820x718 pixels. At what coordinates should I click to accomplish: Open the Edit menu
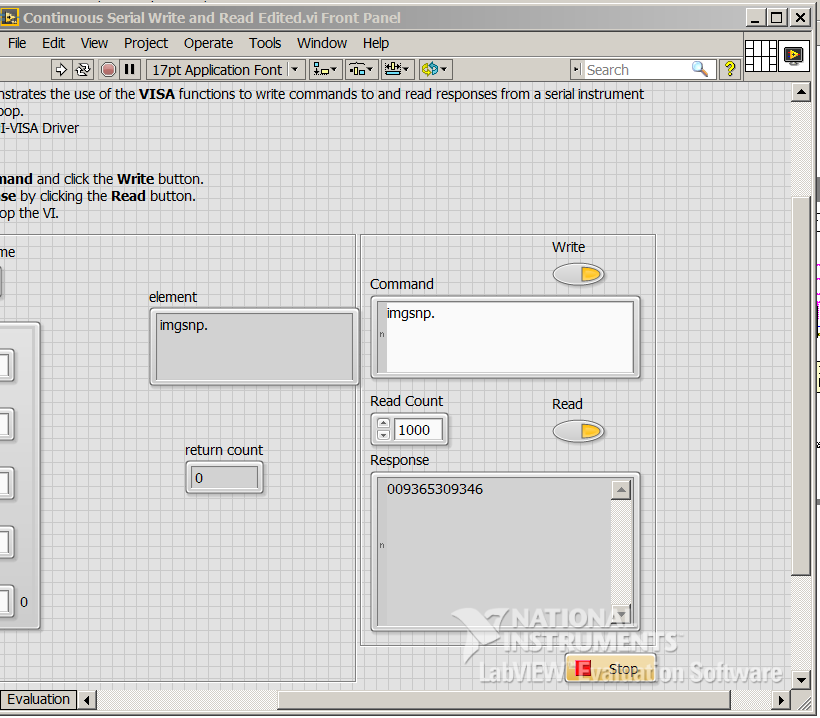(53, 43)
